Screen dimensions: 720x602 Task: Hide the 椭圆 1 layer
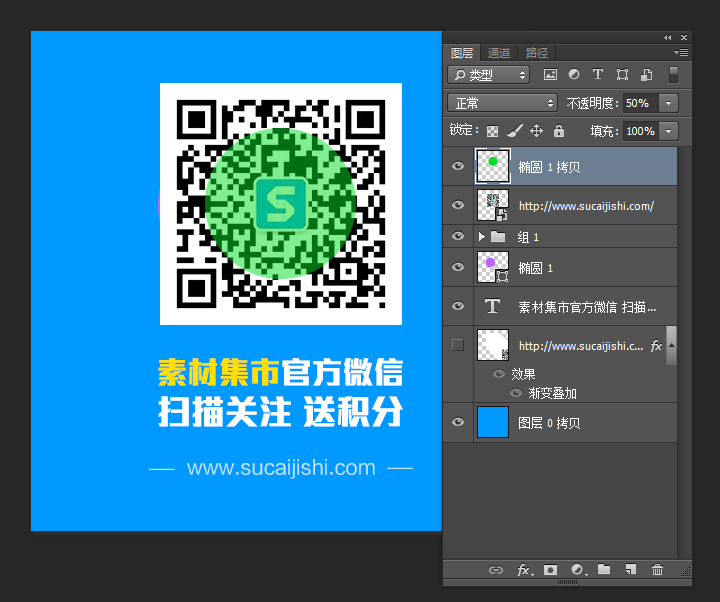point(458,267)
